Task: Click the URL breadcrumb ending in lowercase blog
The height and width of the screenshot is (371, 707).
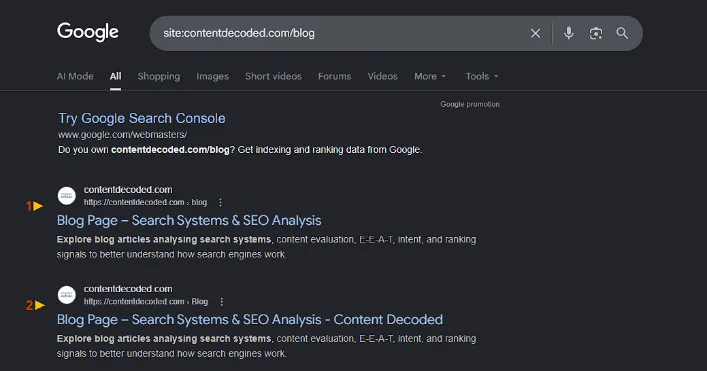Action: tap(145, 202)
